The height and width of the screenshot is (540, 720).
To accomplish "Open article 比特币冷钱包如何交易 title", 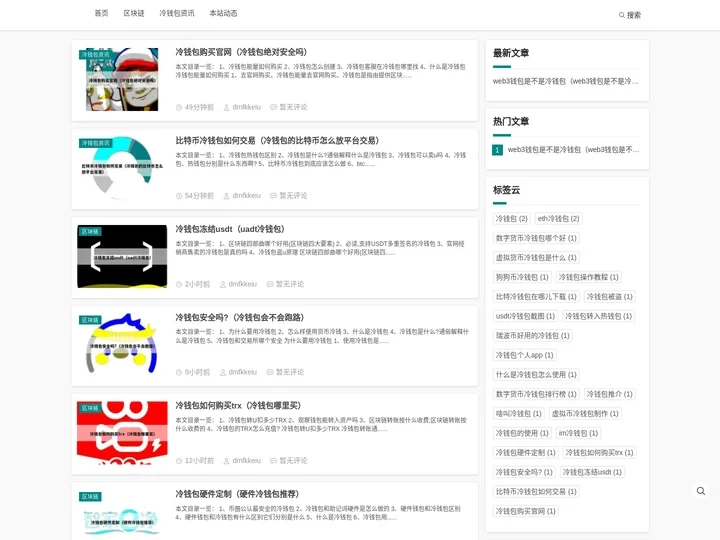I will 277,141.
